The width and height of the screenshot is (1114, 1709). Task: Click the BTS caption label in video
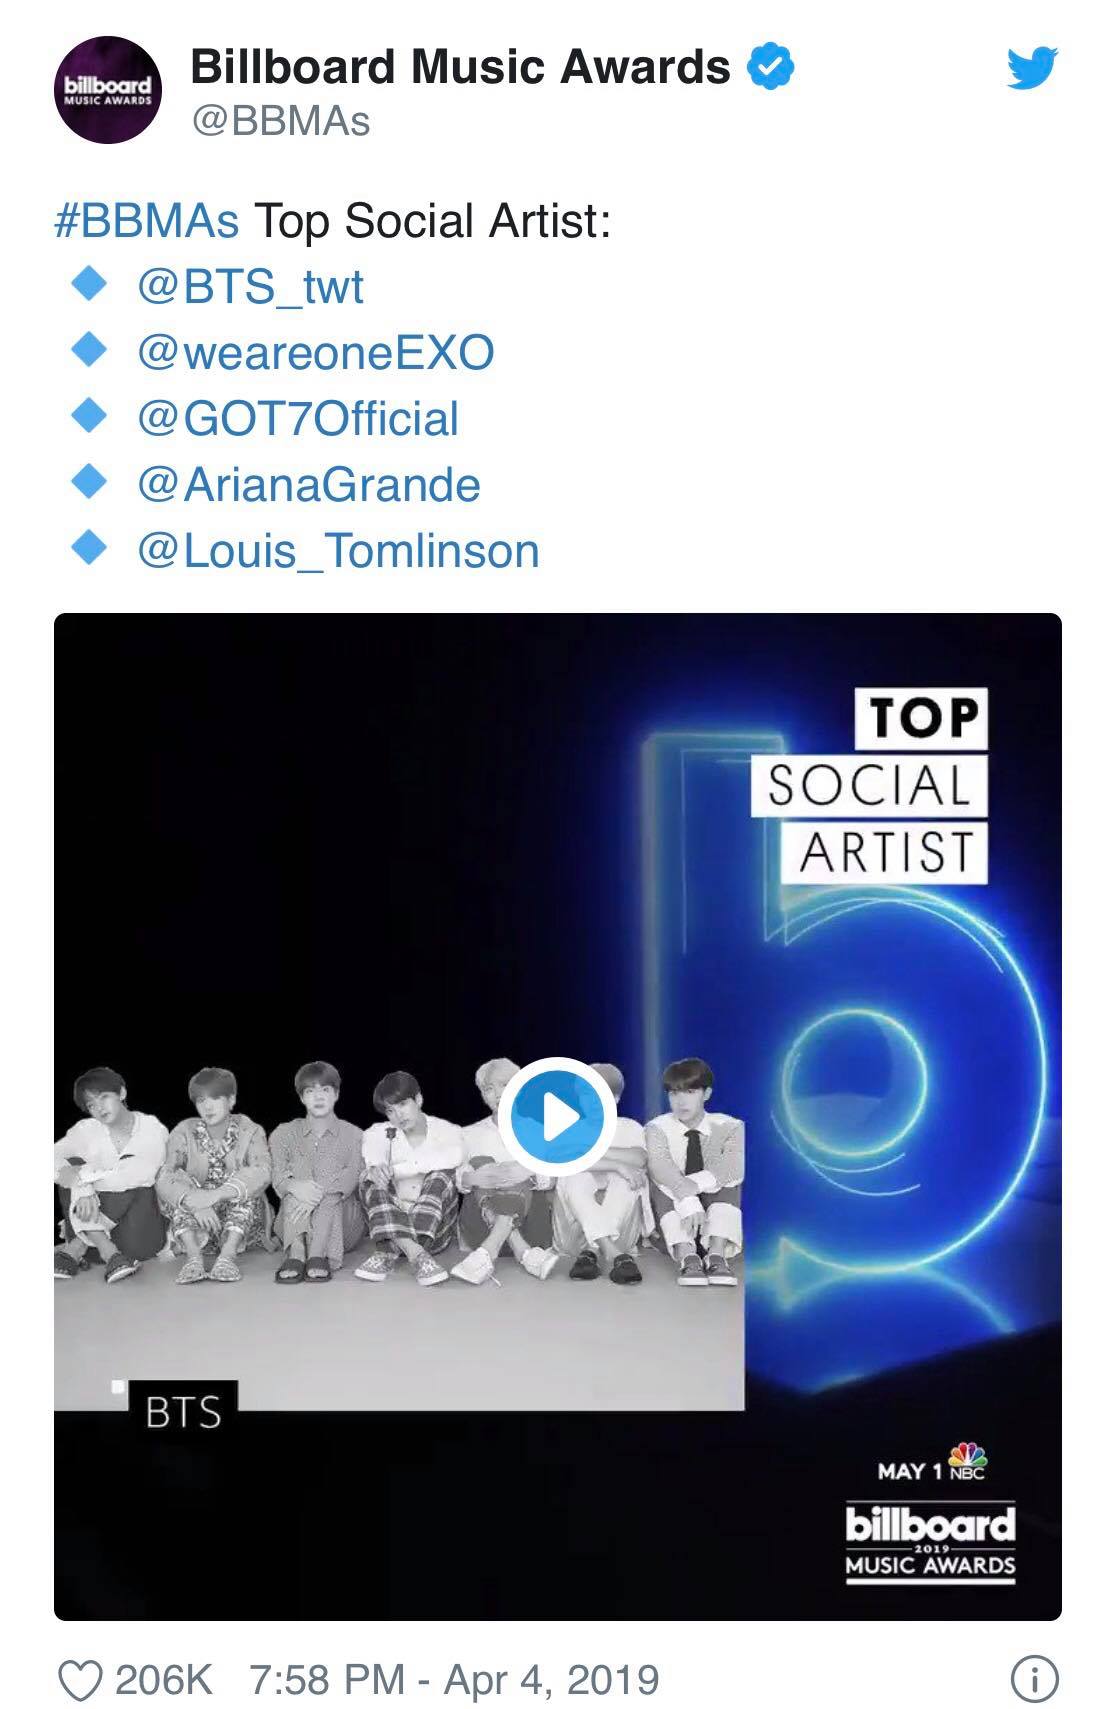coord(183,1412)
